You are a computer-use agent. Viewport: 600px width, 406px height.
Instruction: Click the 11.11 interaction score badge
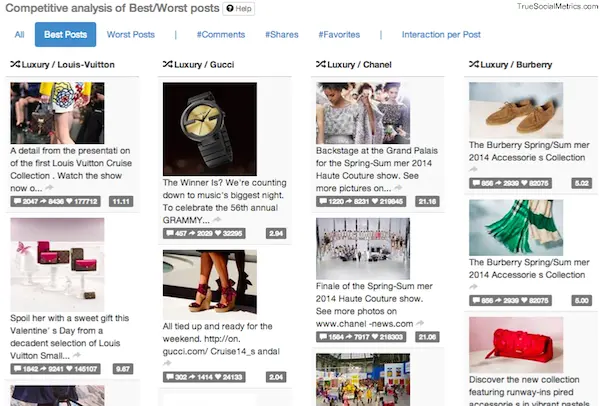[121, 201]
